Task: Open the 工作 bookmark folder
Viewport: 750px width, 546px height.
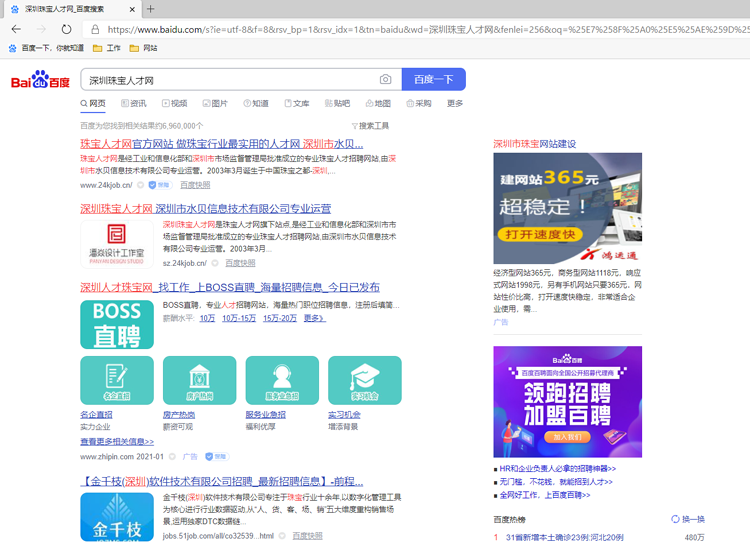Action: tap(107, 48)
